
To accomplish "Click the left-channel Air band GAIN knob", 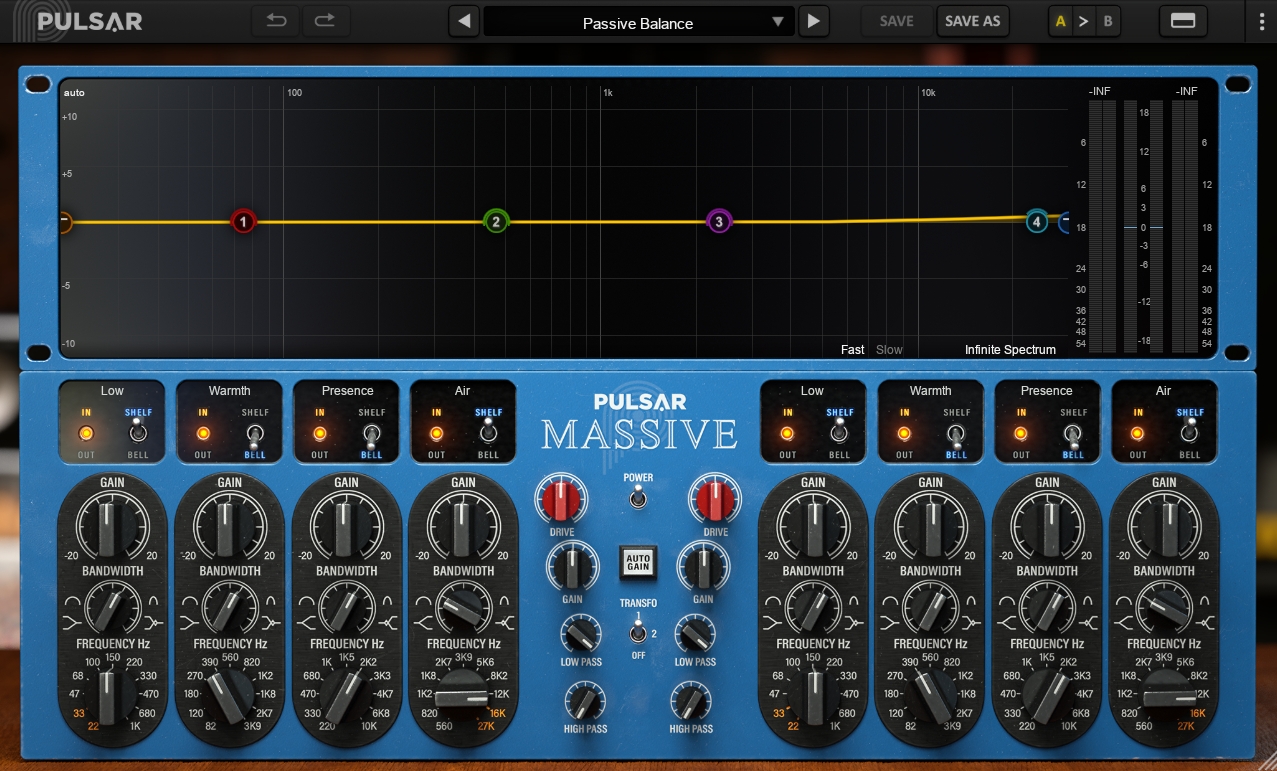I will point(463,525).
